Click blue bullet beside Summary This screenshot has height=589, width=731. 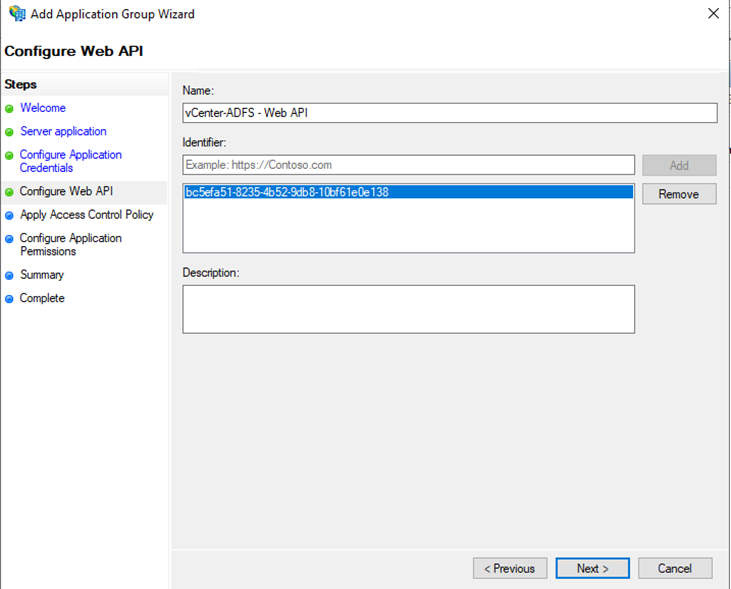(x=9, y=276)
